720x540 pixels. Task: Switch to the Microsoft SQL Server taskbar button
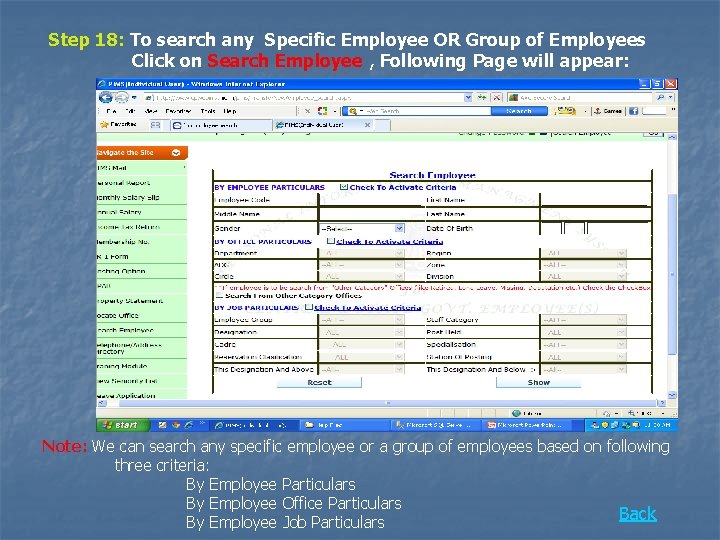click(x=437, y=425)
